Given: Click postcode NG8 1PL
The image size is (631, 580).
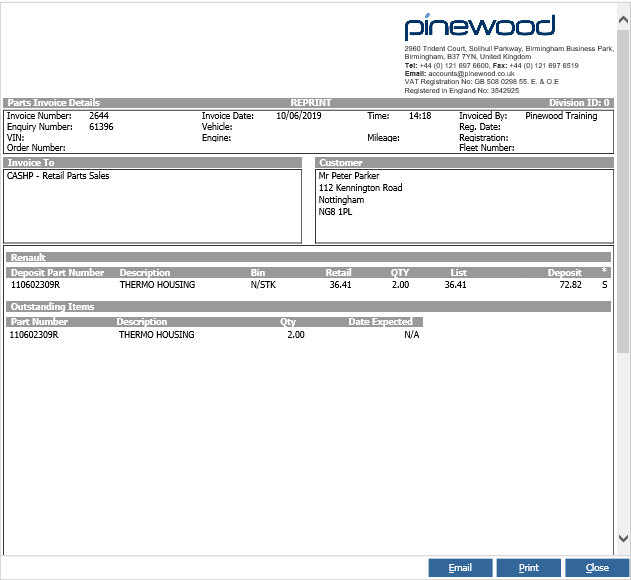Looking at the screenshot, I should point(335,212).
